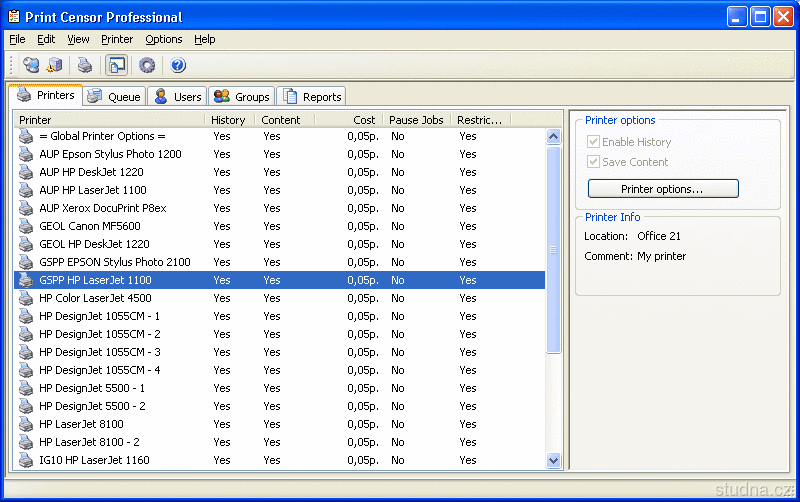Click the window layout toolbar icon
This screenshot has width=800, height=502.
tap(117, 66)
